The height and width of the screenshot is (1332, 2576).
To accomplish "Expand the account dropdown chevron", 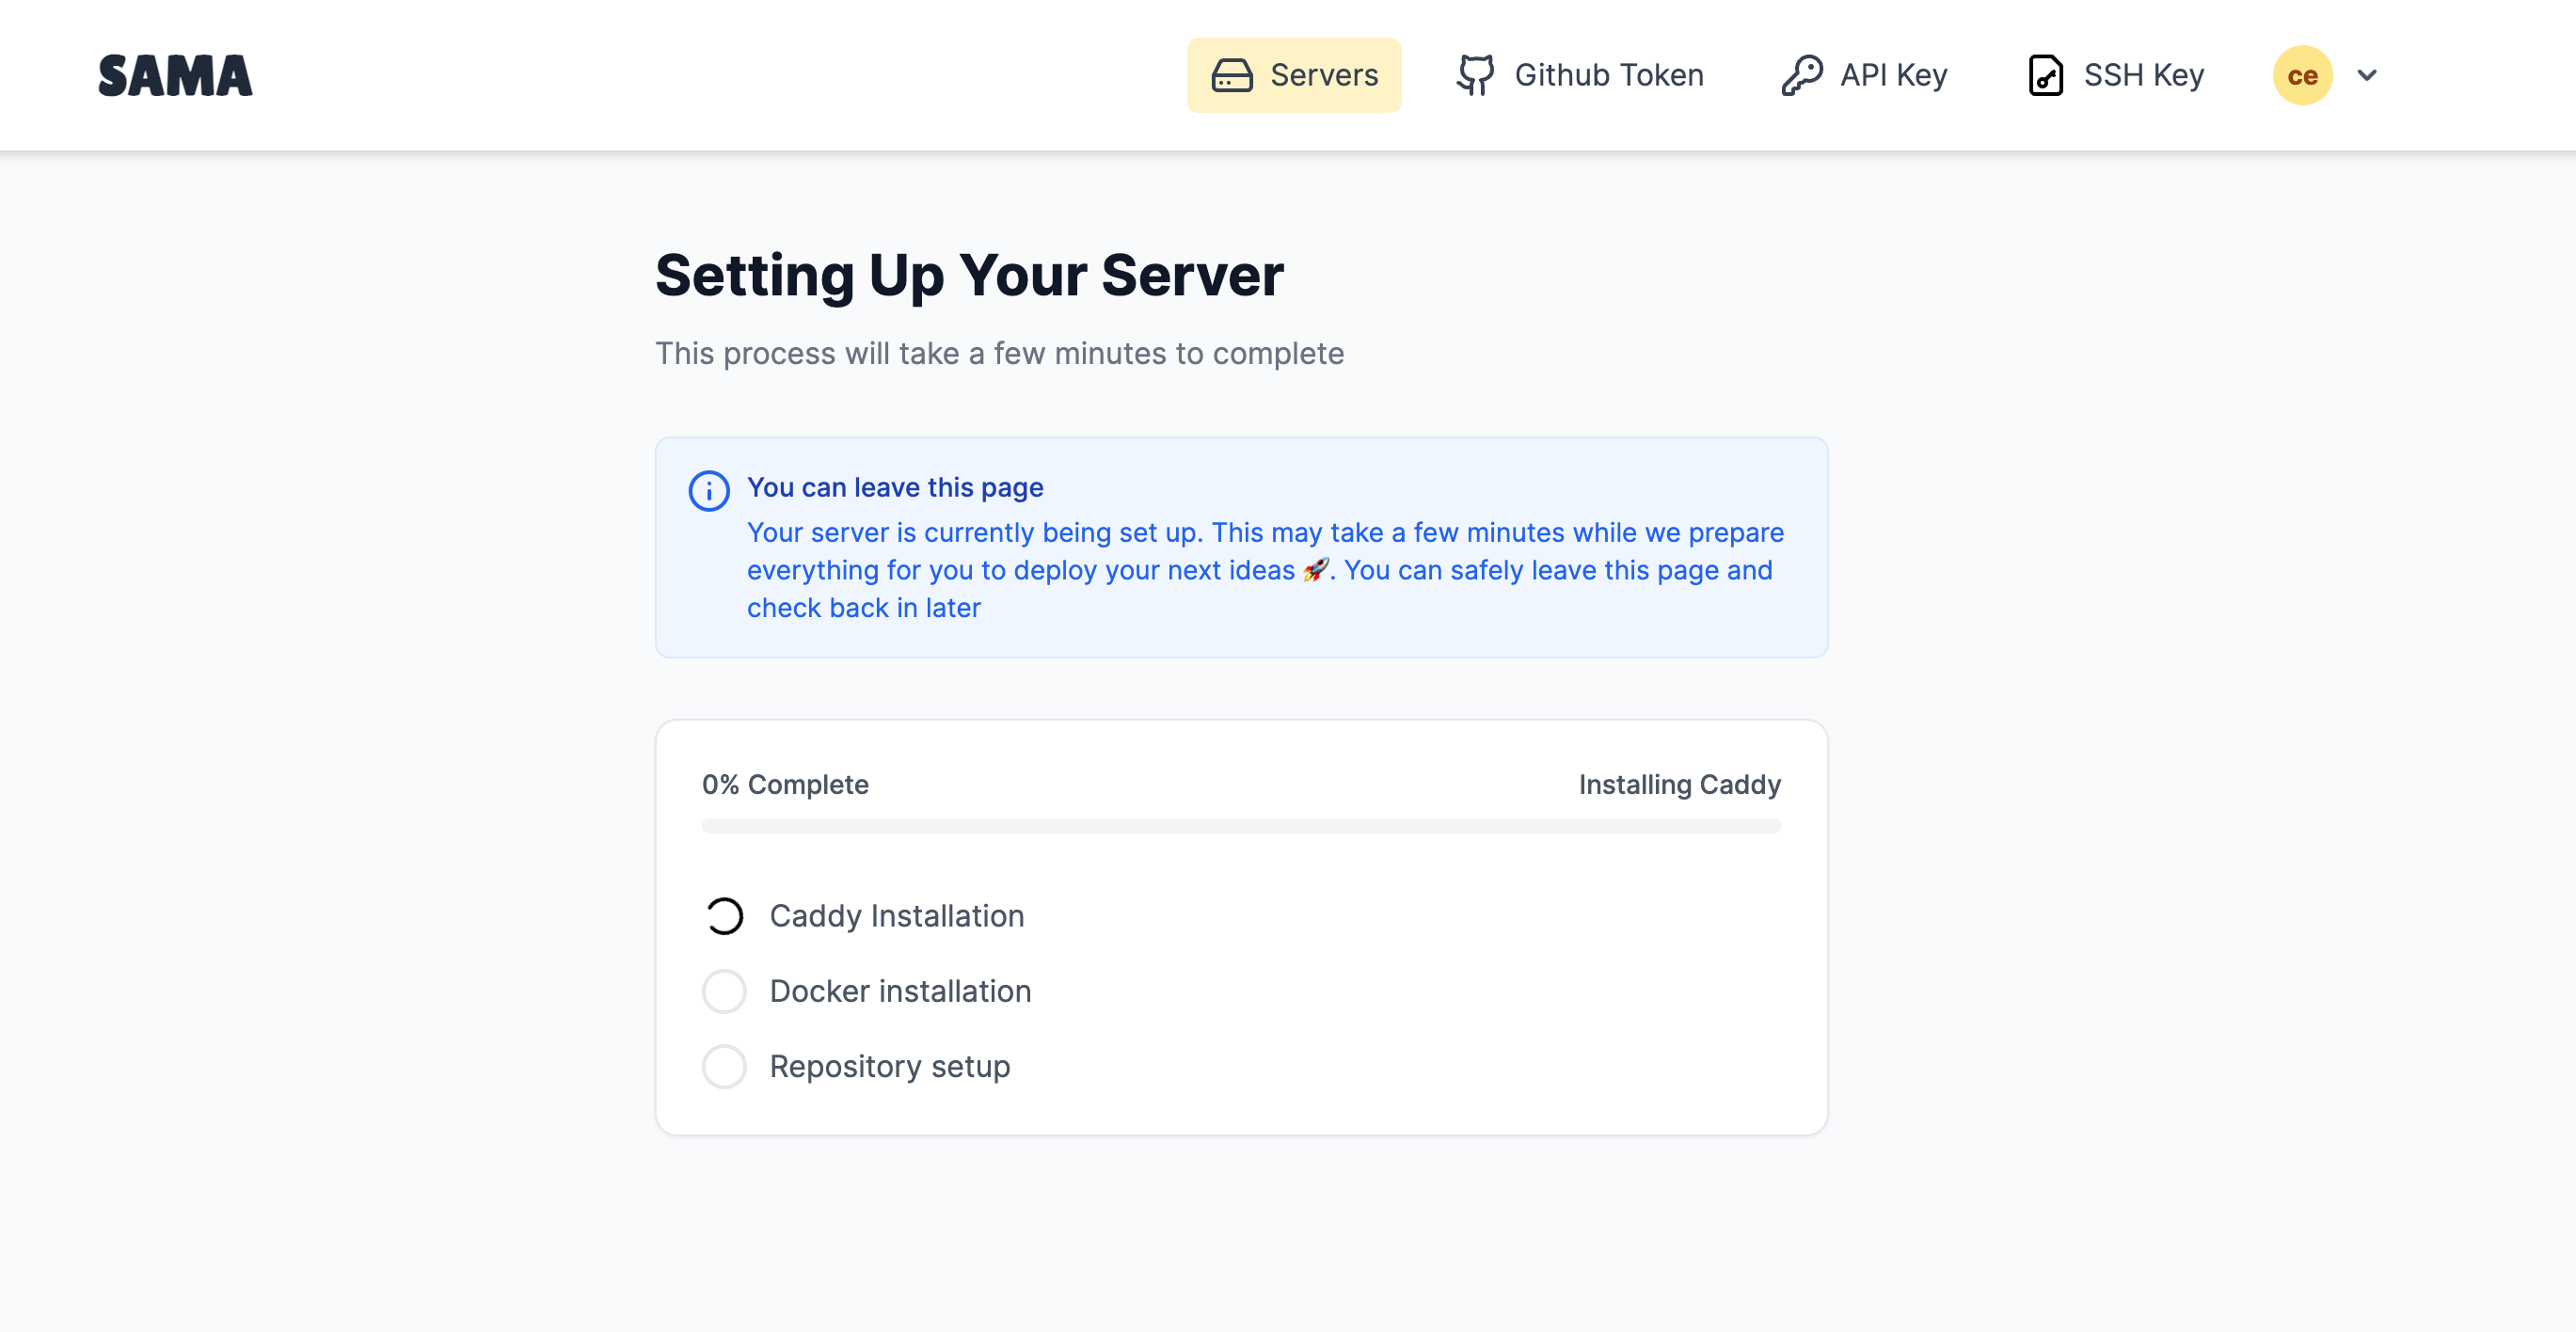I will point(2367,75).
